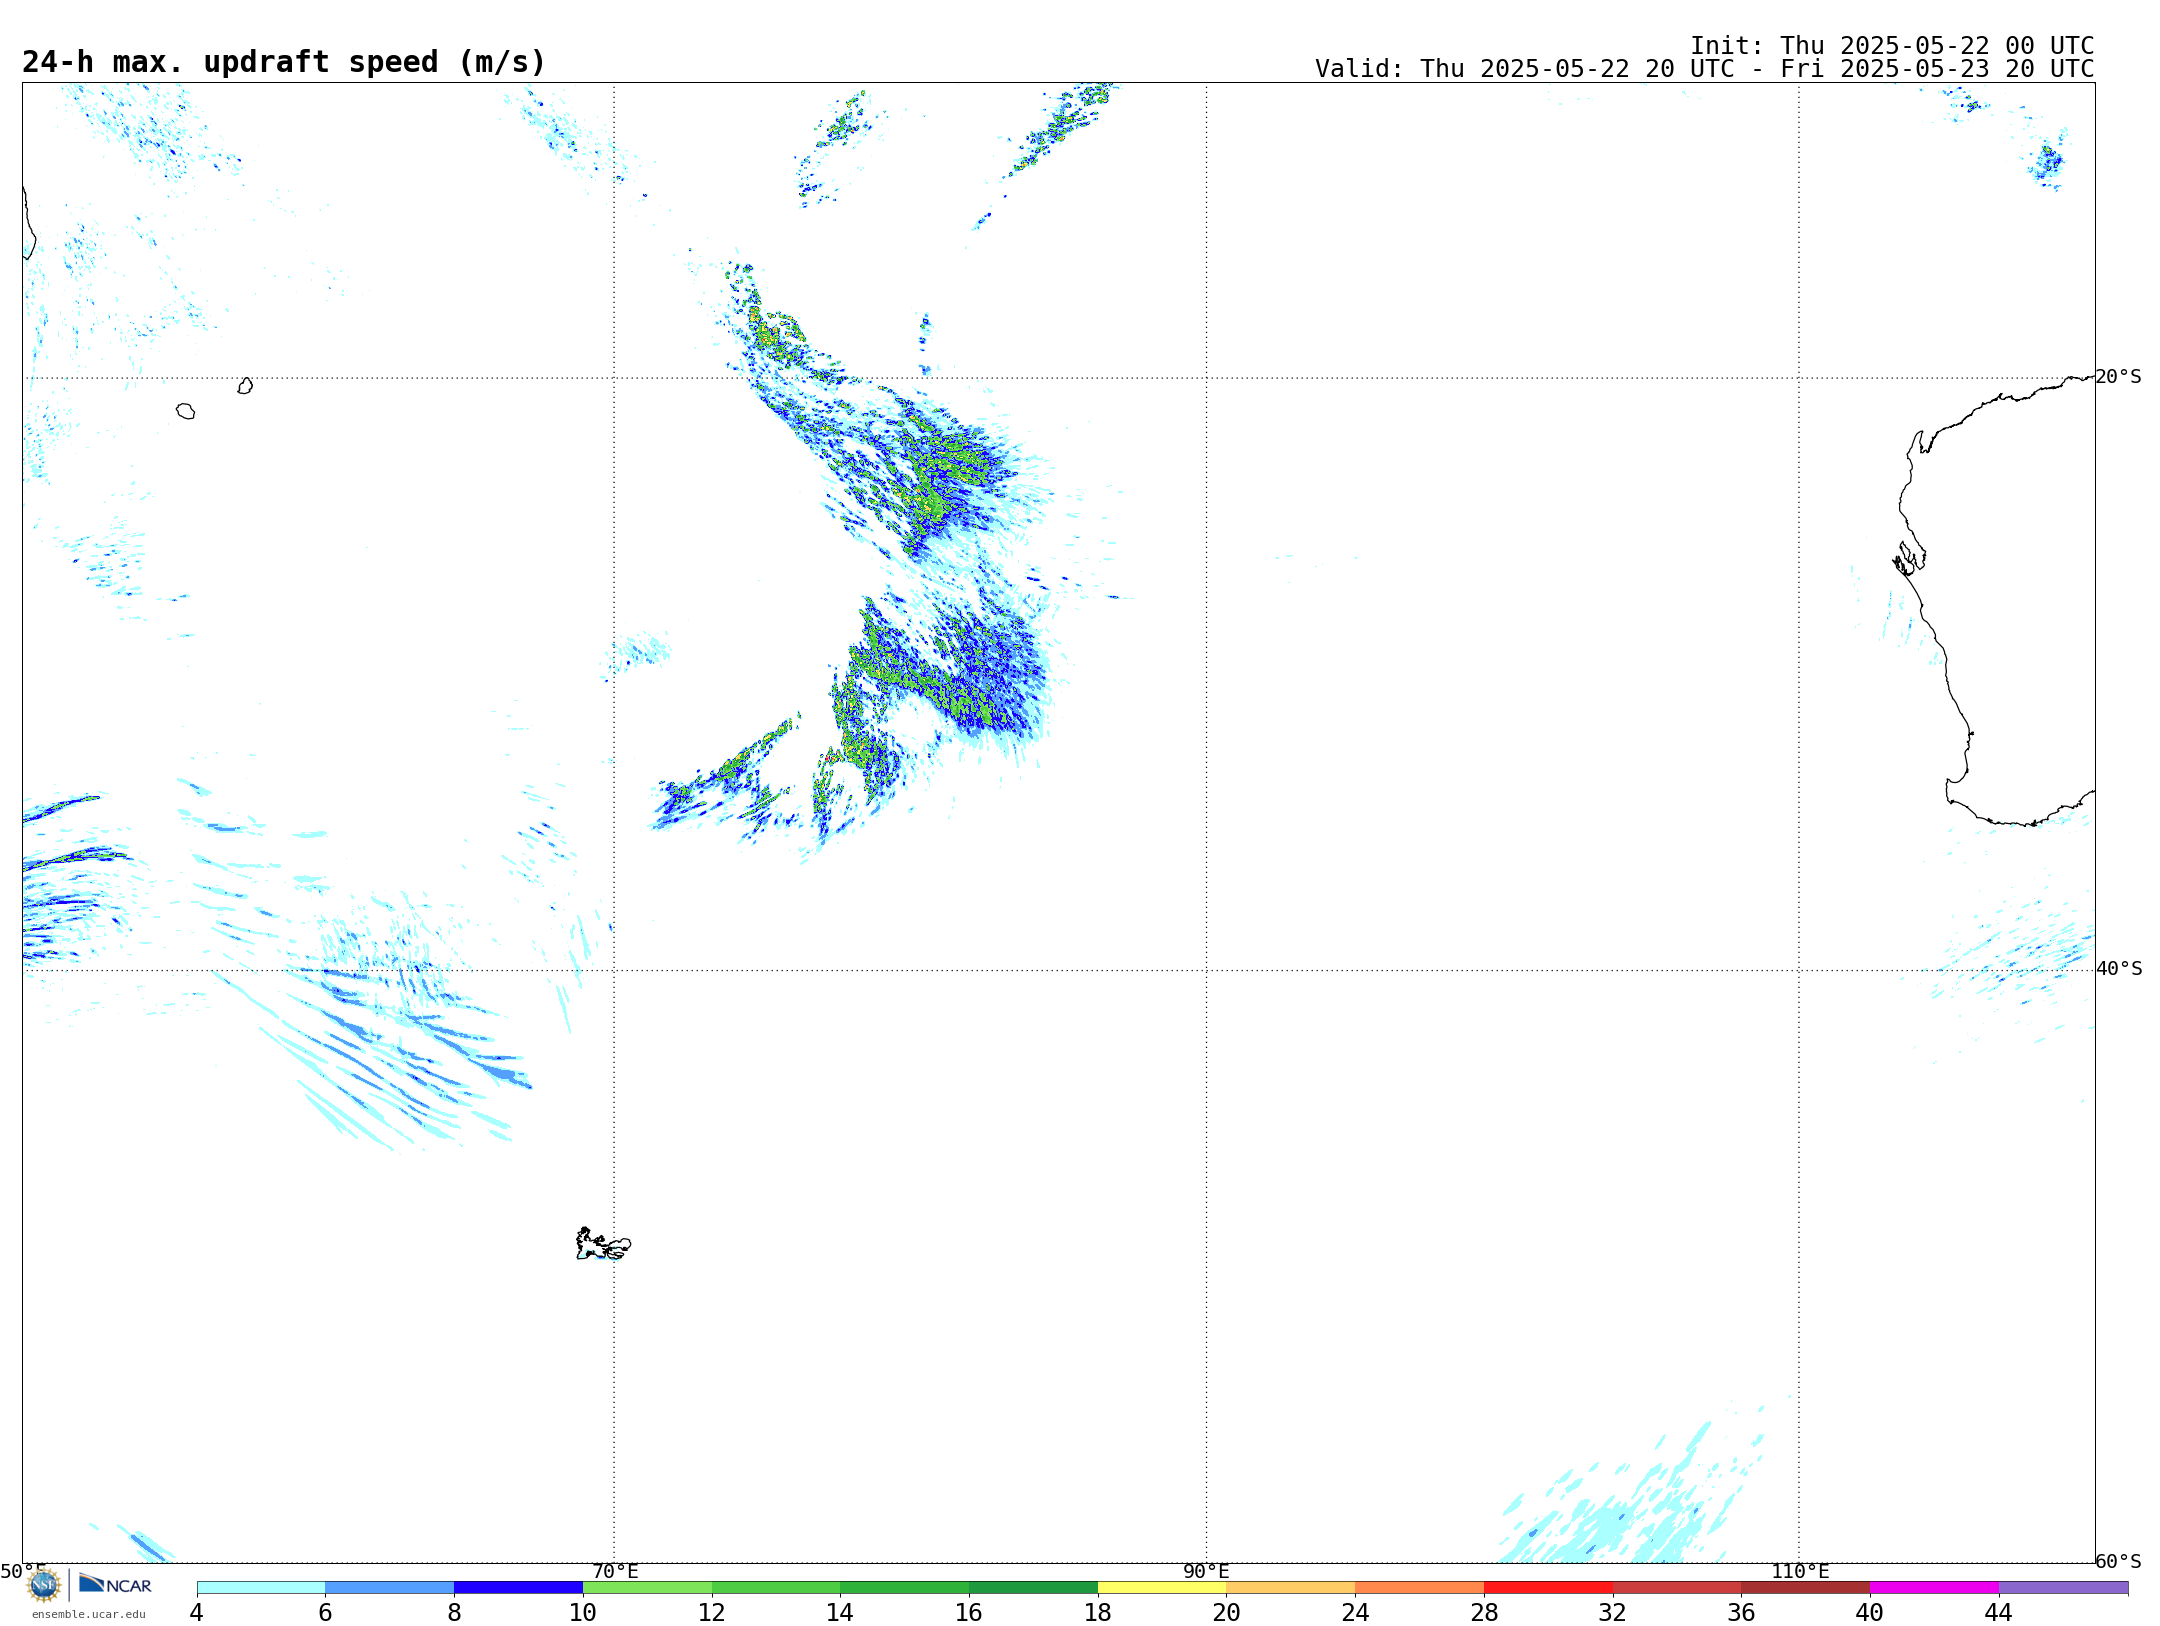The image size is (2160, 1626).
Task: Click the NSF logo icon
Action: point(44,1585)
